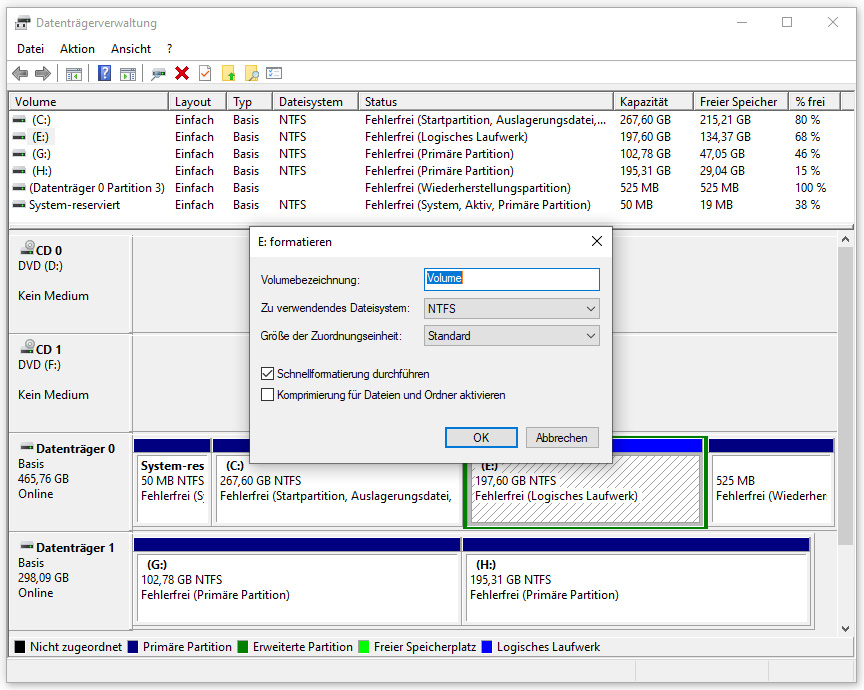Open the Aktion menu

click(77, 48)
